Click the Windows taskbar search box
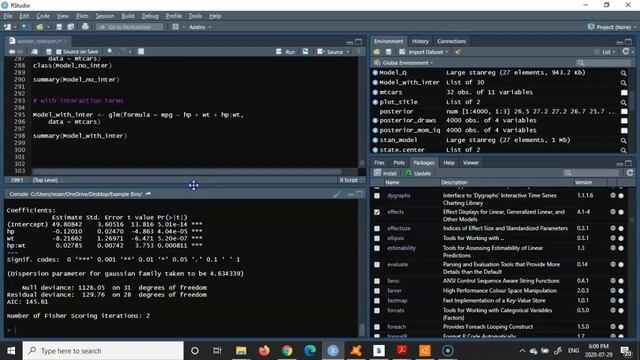This screenshot has width=640, height=360. (x=103, y=351)
